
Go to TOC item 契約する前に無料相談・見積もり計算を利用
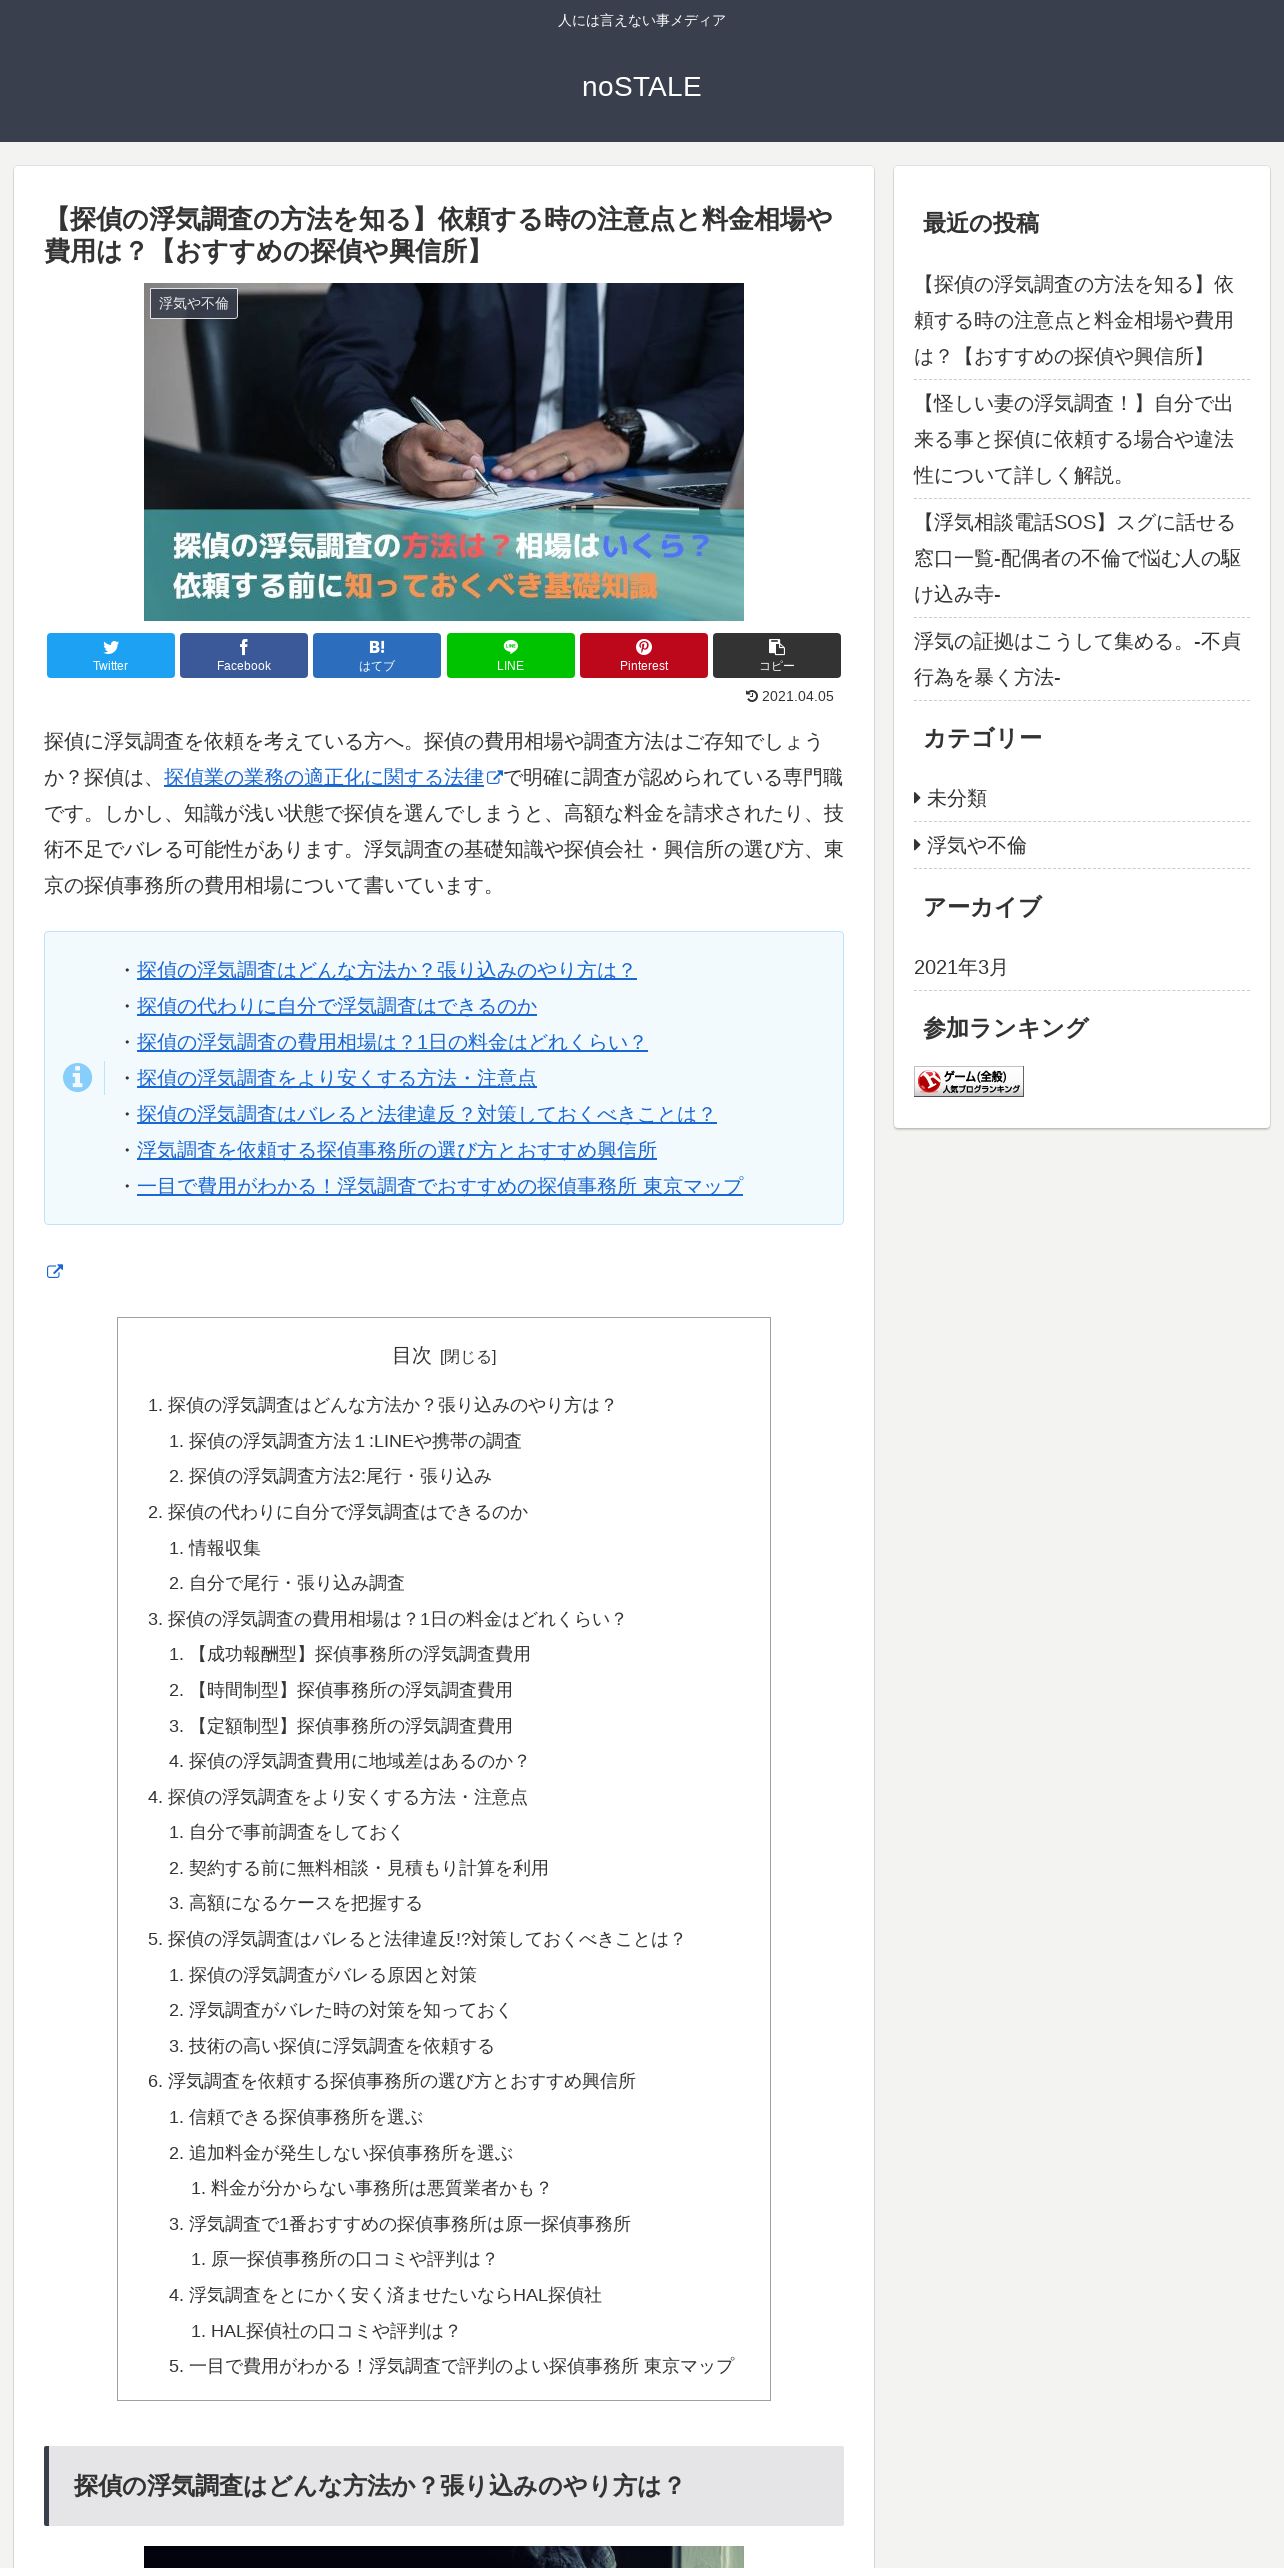click(x=369, y=1868)
